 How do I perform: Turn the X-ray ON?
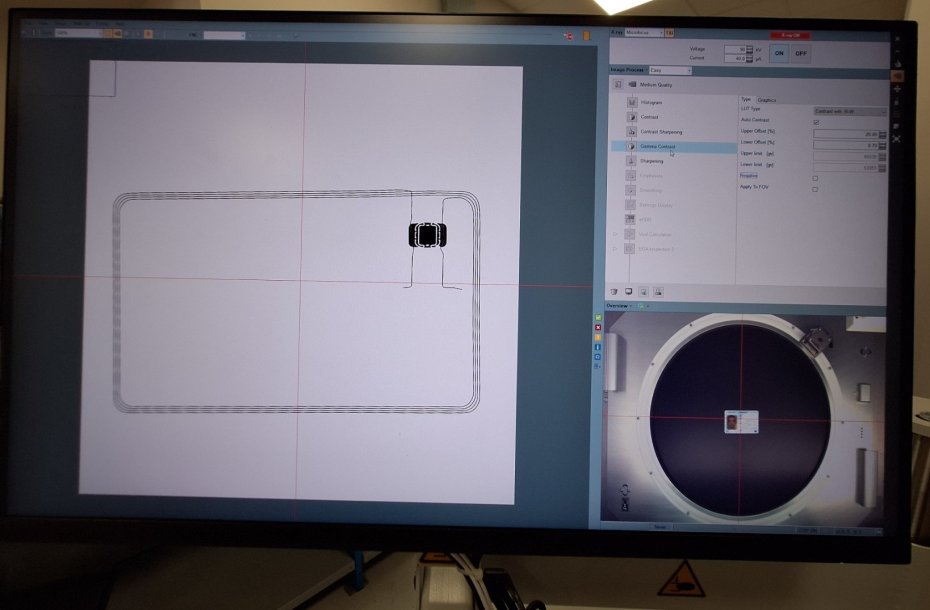click(x=779, y=53)
